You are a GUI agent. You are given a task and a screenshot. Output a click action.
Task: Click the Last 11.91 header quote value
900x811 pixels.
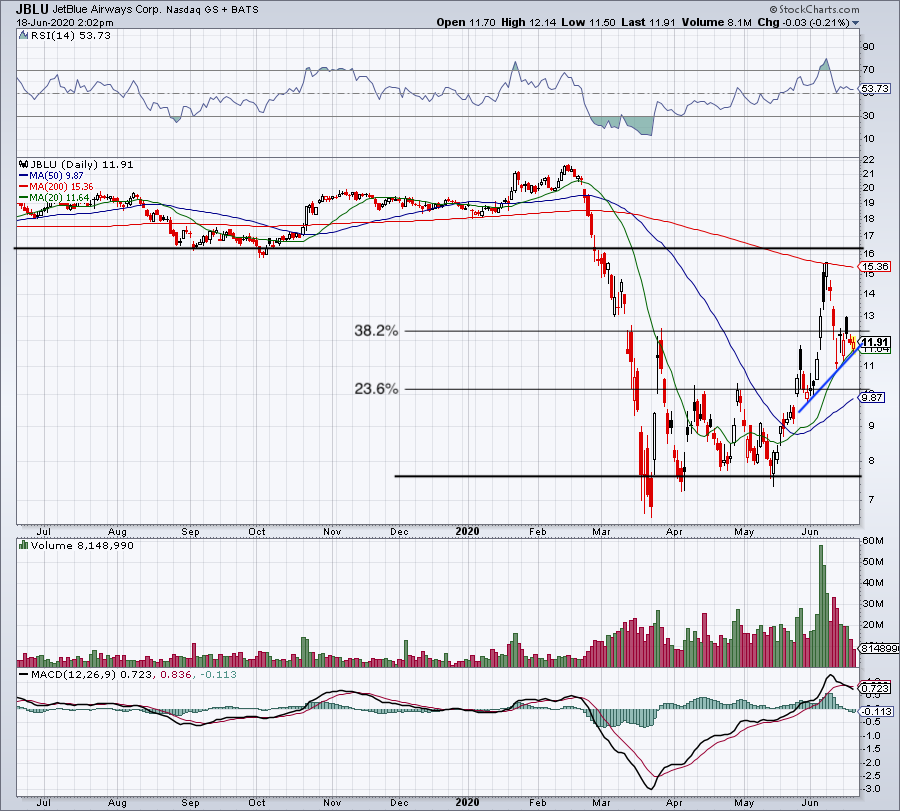648,22
